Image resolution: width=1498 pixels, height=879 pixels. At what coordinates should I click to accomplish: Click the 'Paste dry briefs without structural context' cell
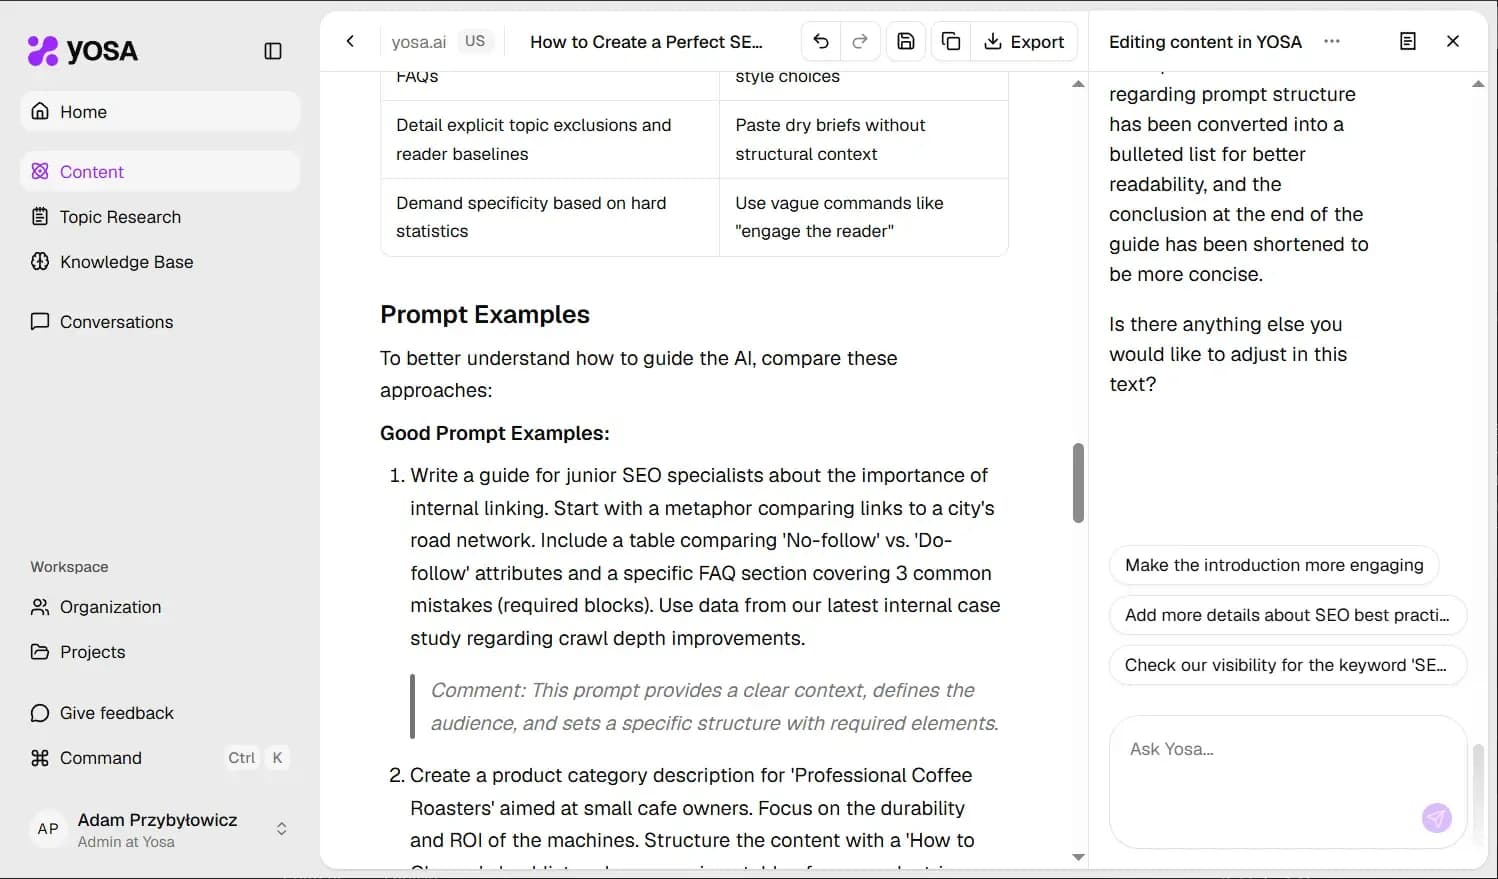tap(864, 139)
